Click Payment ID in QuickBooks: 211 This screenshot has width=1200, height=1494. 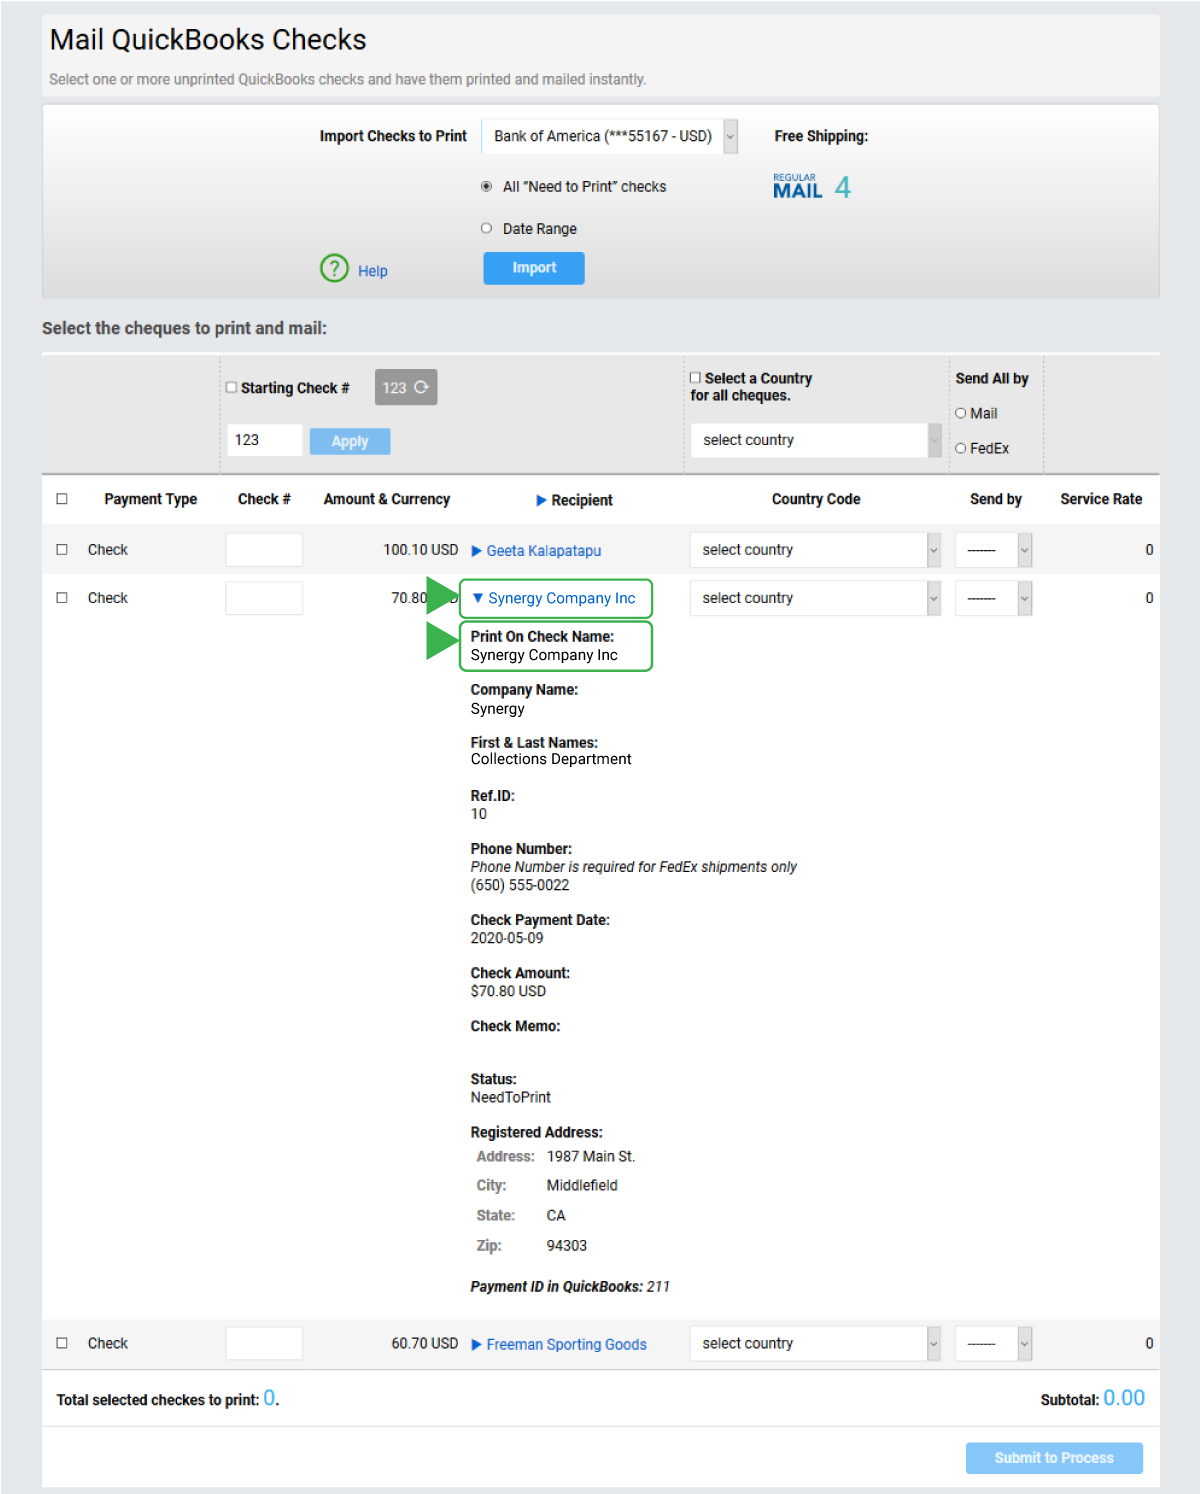click(x=570, y=1286)
